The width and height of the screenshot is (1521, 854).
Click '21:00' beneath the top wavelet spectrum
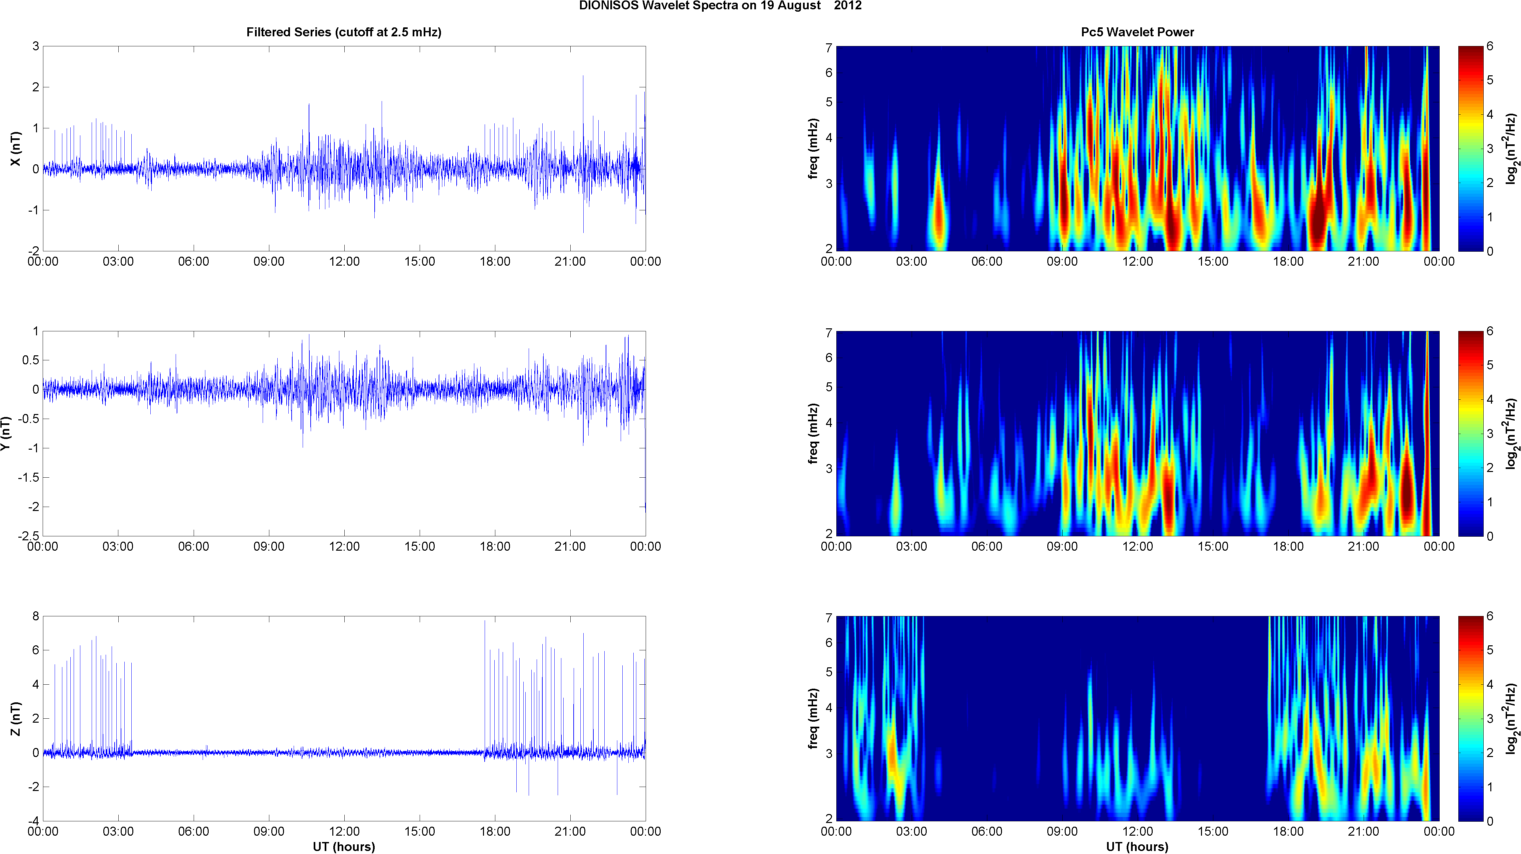pyautogui.click(x=1363, y=262)
